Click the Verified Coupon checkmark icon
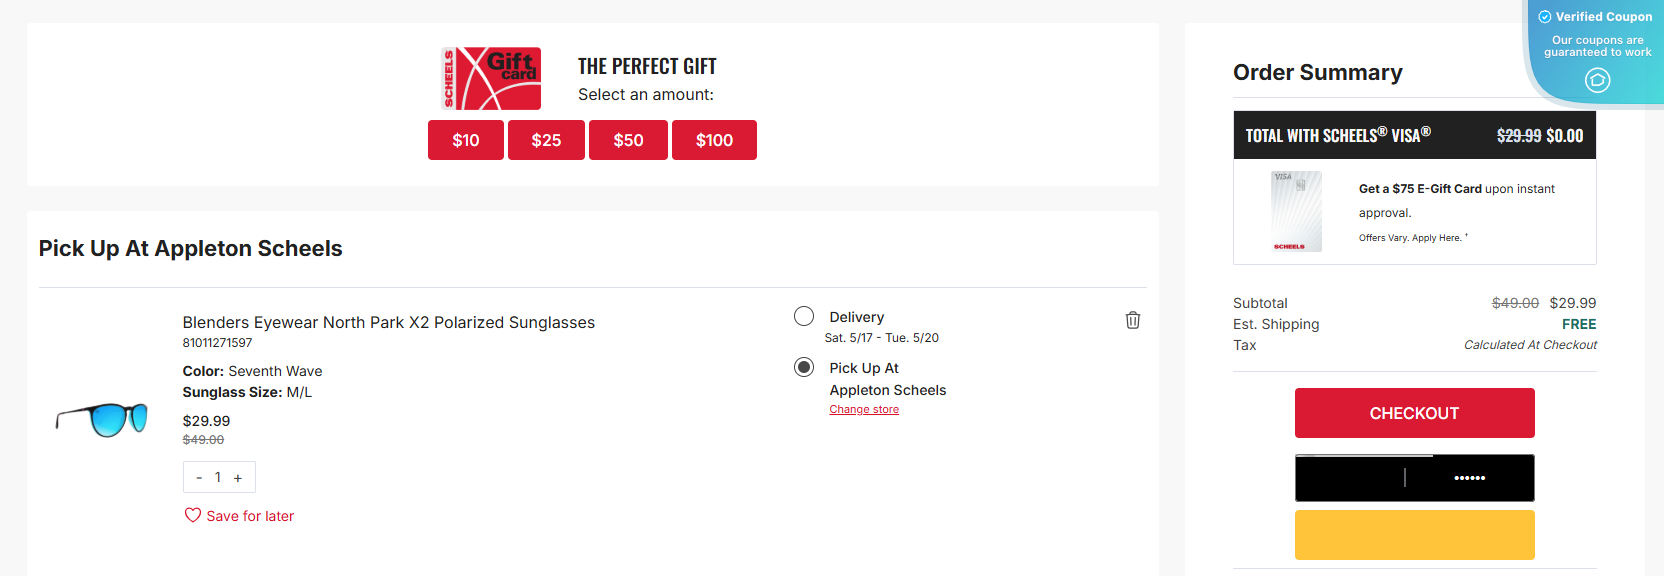 1545,17
